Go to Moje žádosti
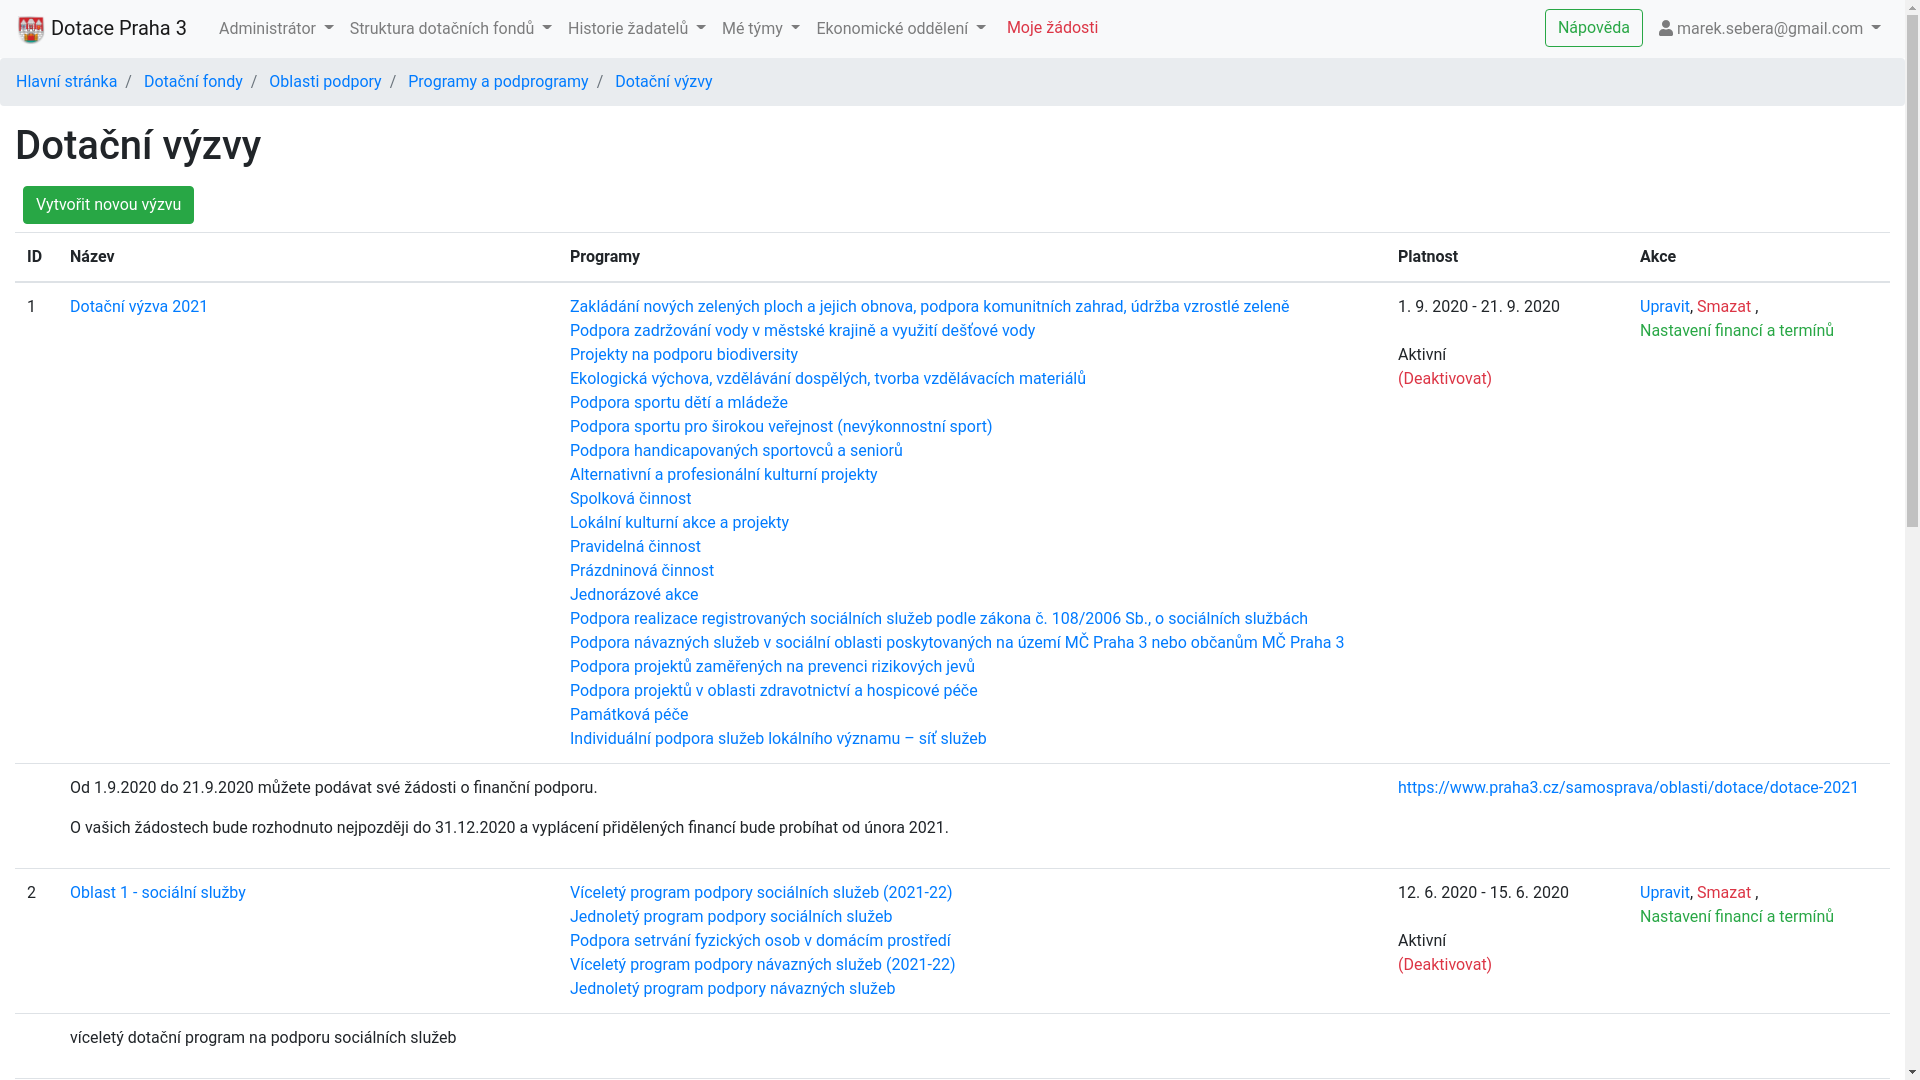 1052,28
